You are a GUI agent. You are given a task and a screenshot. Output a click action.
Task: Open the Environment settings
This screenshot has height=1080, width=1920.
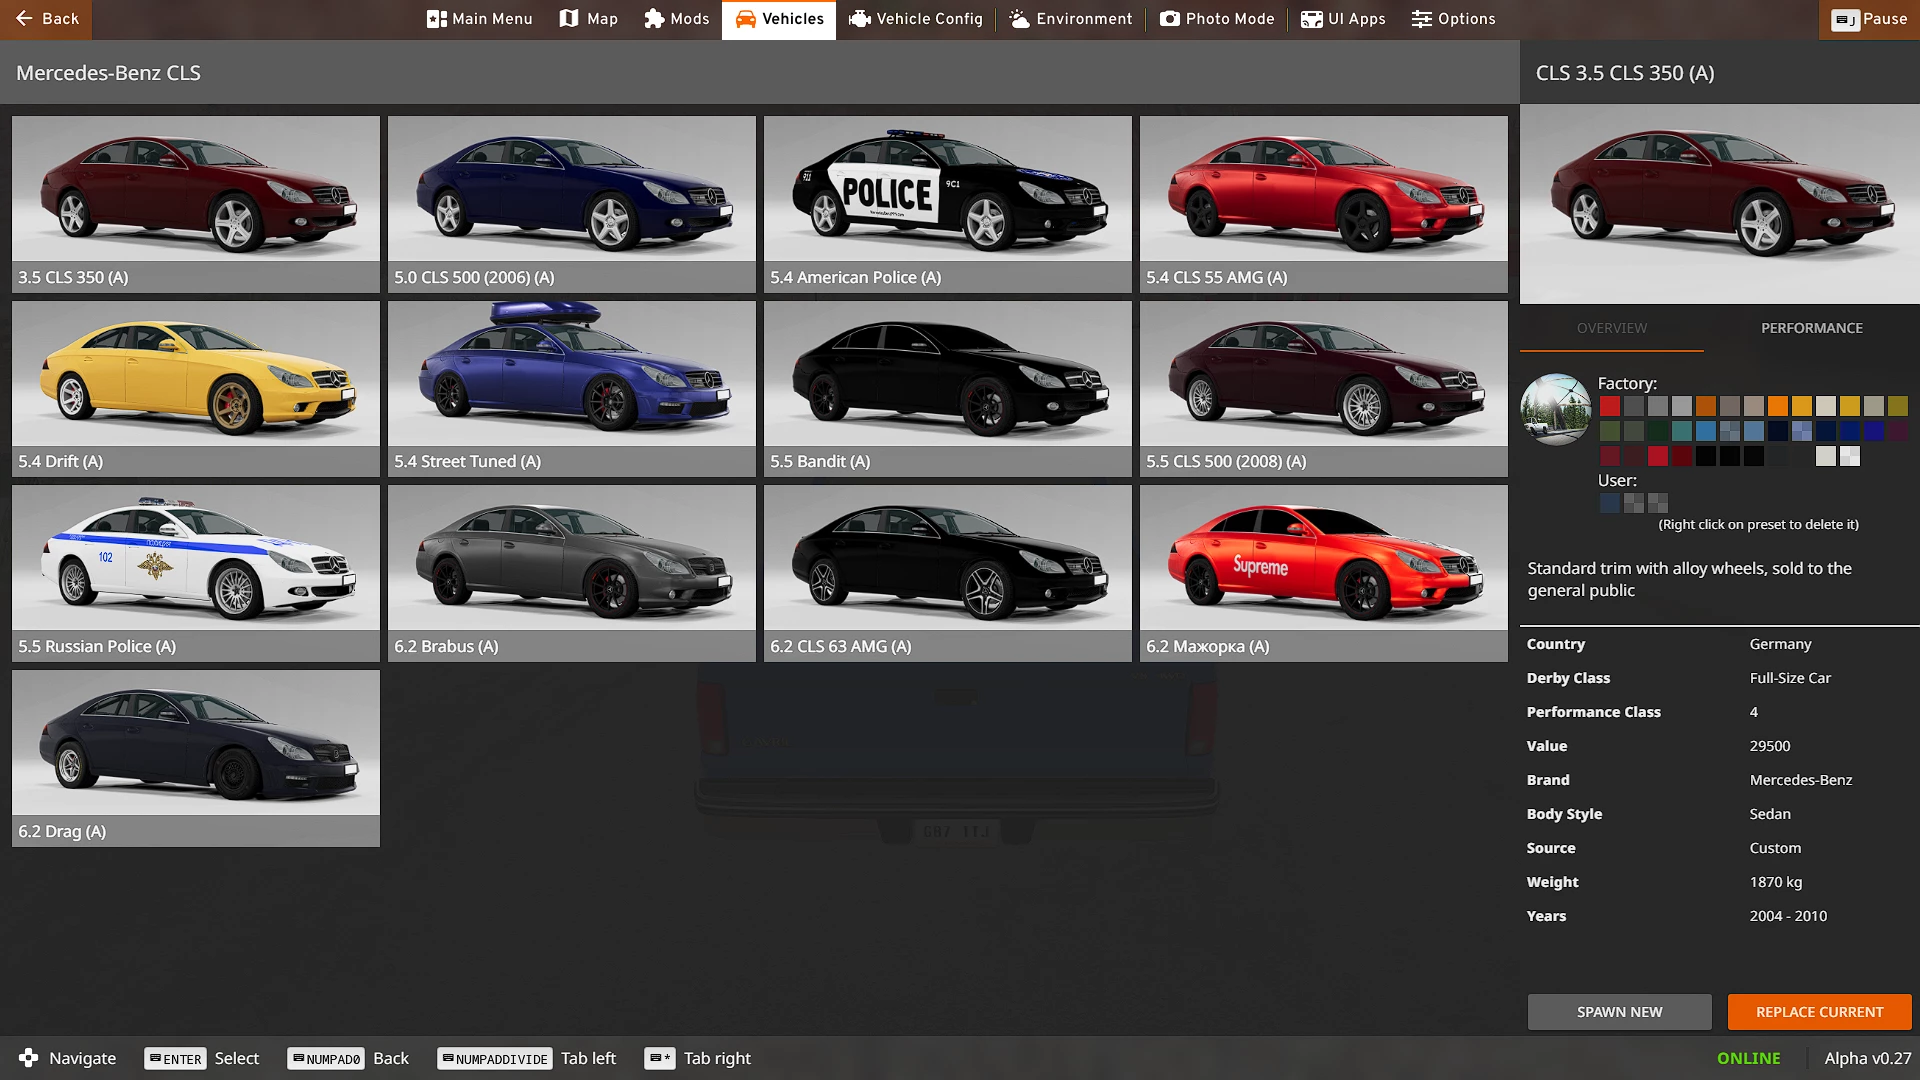(1070, 18)
